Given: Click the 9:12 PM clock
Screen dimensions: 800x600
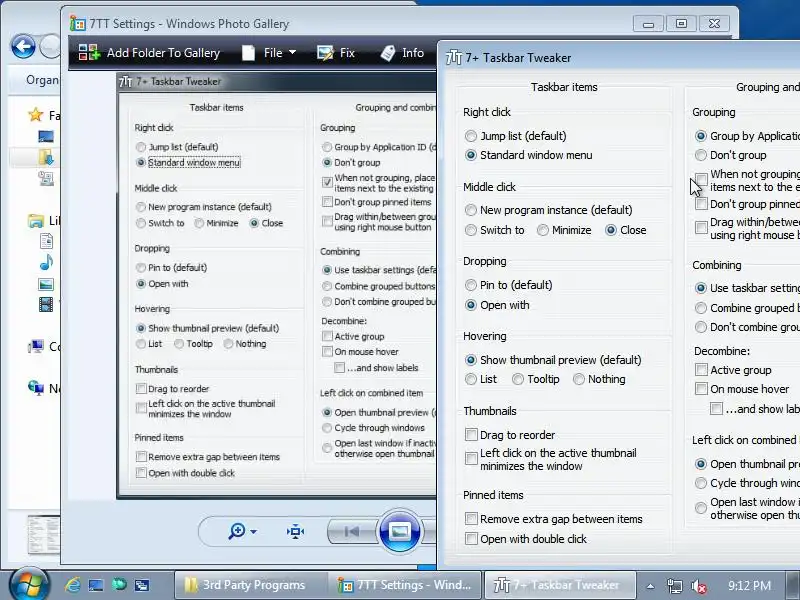Looking at the screenshot, I should click(749, 585).
